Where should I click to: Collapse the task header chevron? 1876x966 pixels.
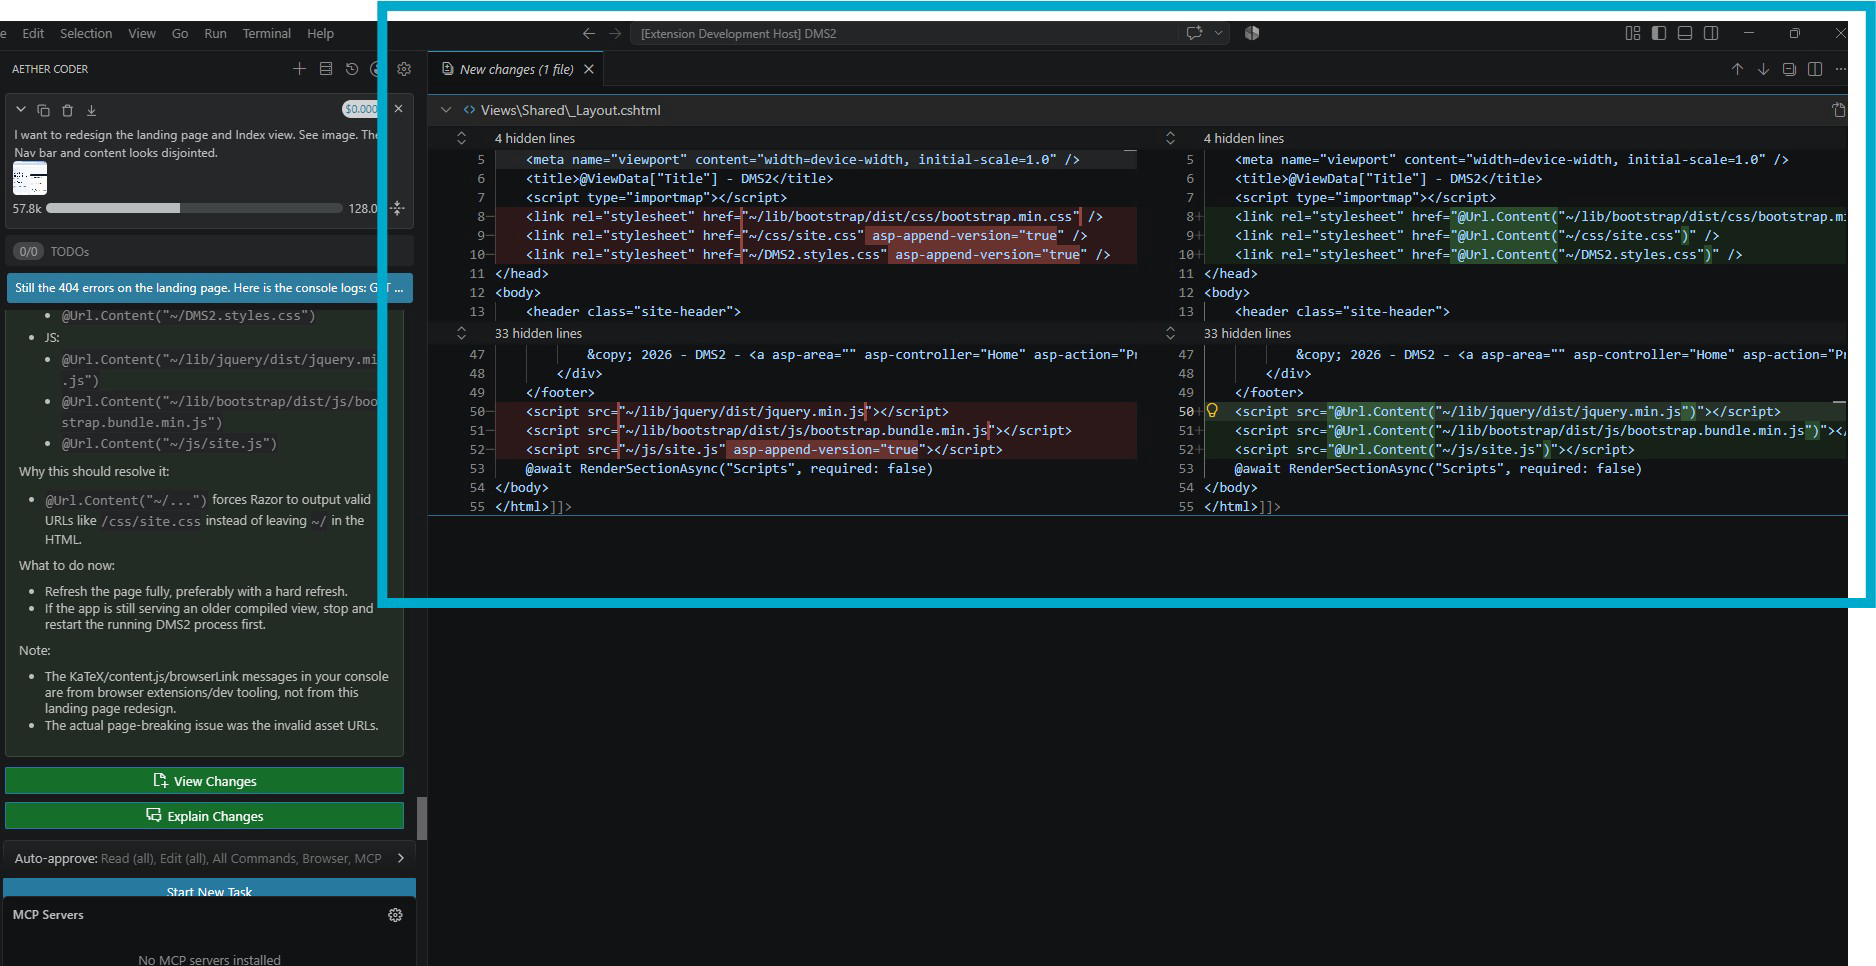click(x=20, y=109)
